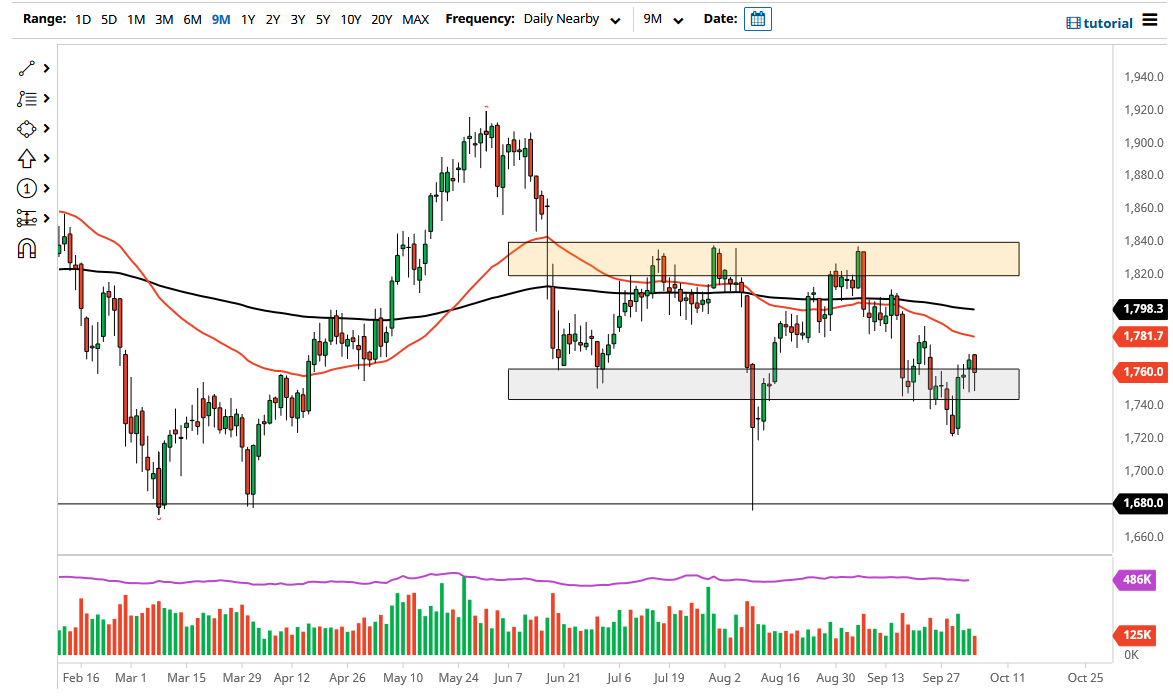Set chart range to 3M
This screenshot has height=696, width=1173.
(164, 19)
